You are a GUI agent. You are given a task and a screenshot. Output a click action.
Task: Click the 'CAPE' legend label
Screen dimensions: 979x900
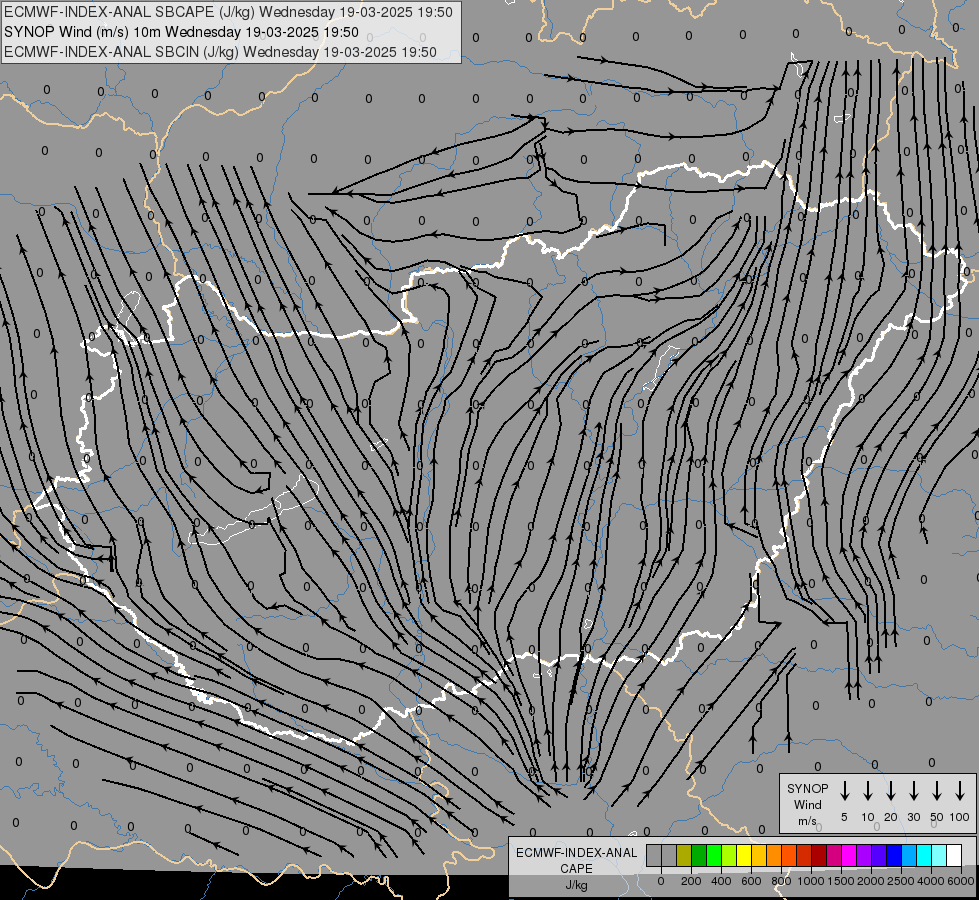[576, 869]
